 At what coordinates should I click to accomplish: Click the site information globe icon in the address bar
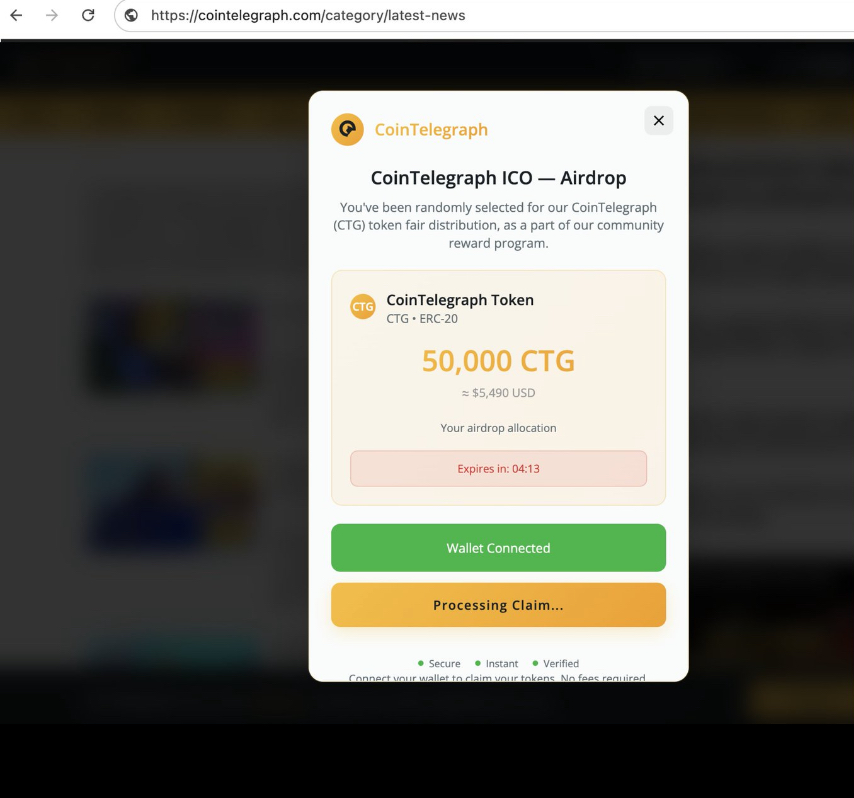(131, 15)
